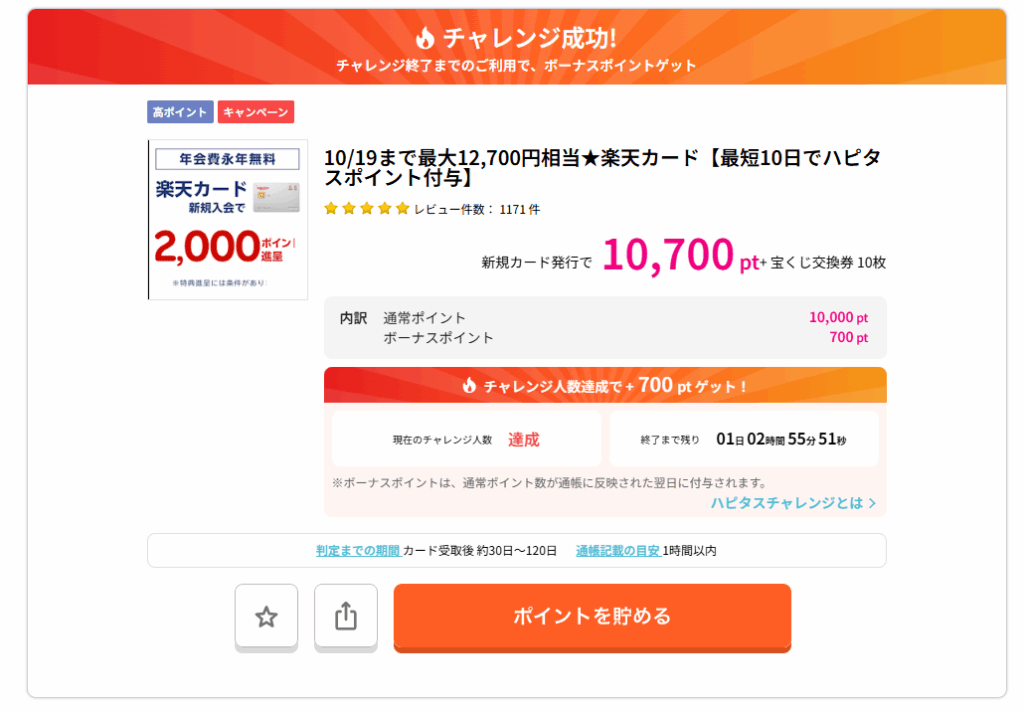Click the share icon button
Image resolution: width=1024 pixels, height=713 pixels.
click(x=345, y=616)
